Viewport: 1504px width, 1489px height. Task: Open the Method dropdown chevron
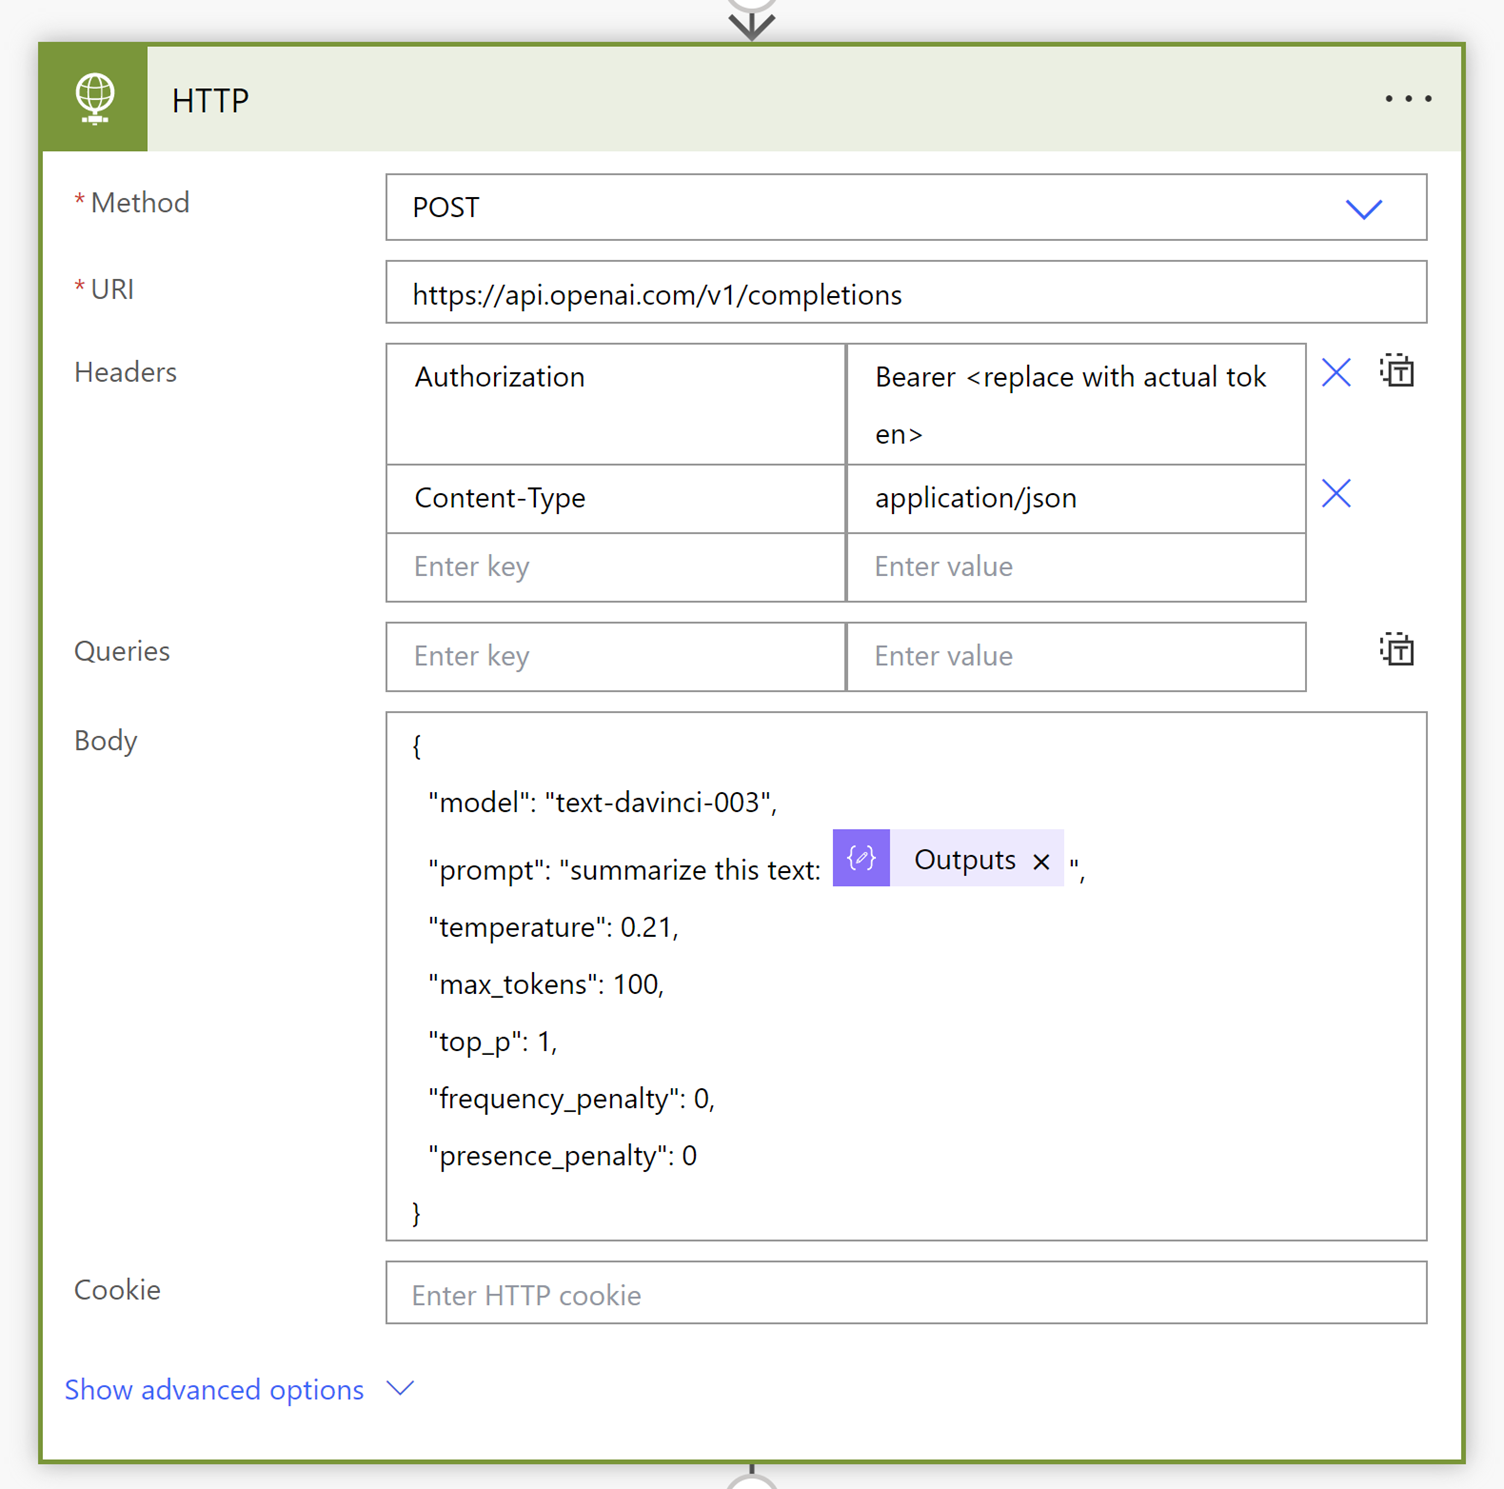1363,209
